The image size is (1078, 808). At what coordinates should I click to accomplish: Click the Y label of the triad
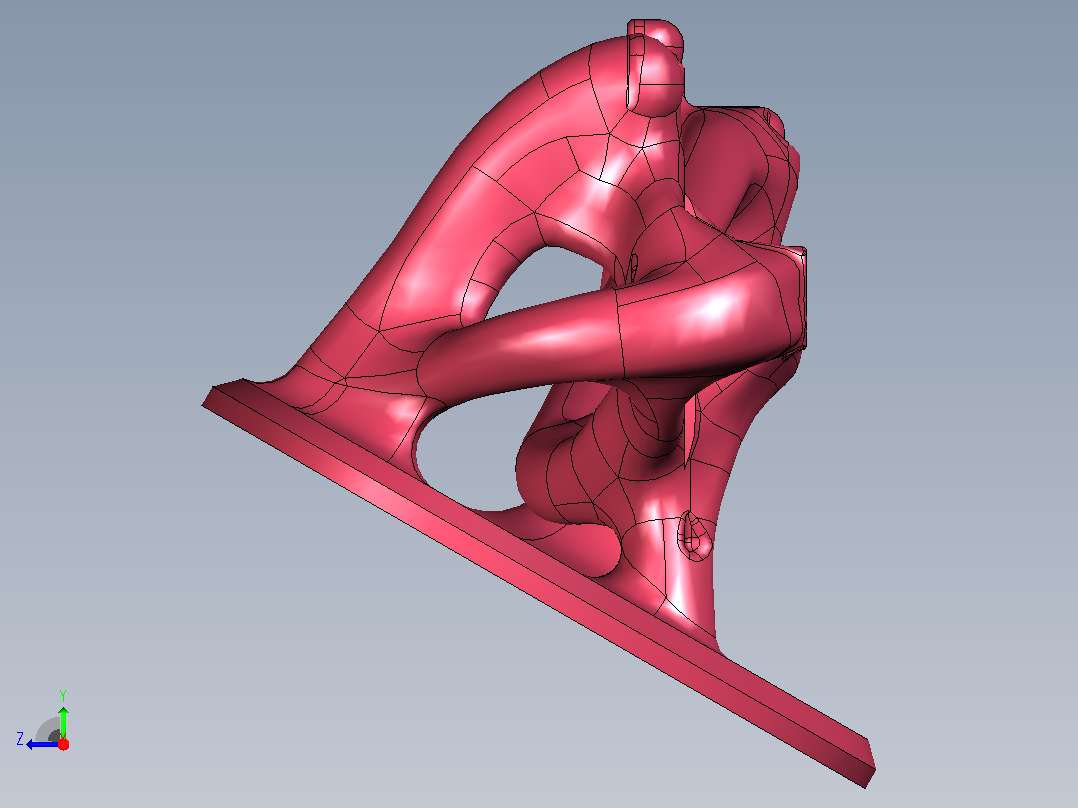point(63,695)
